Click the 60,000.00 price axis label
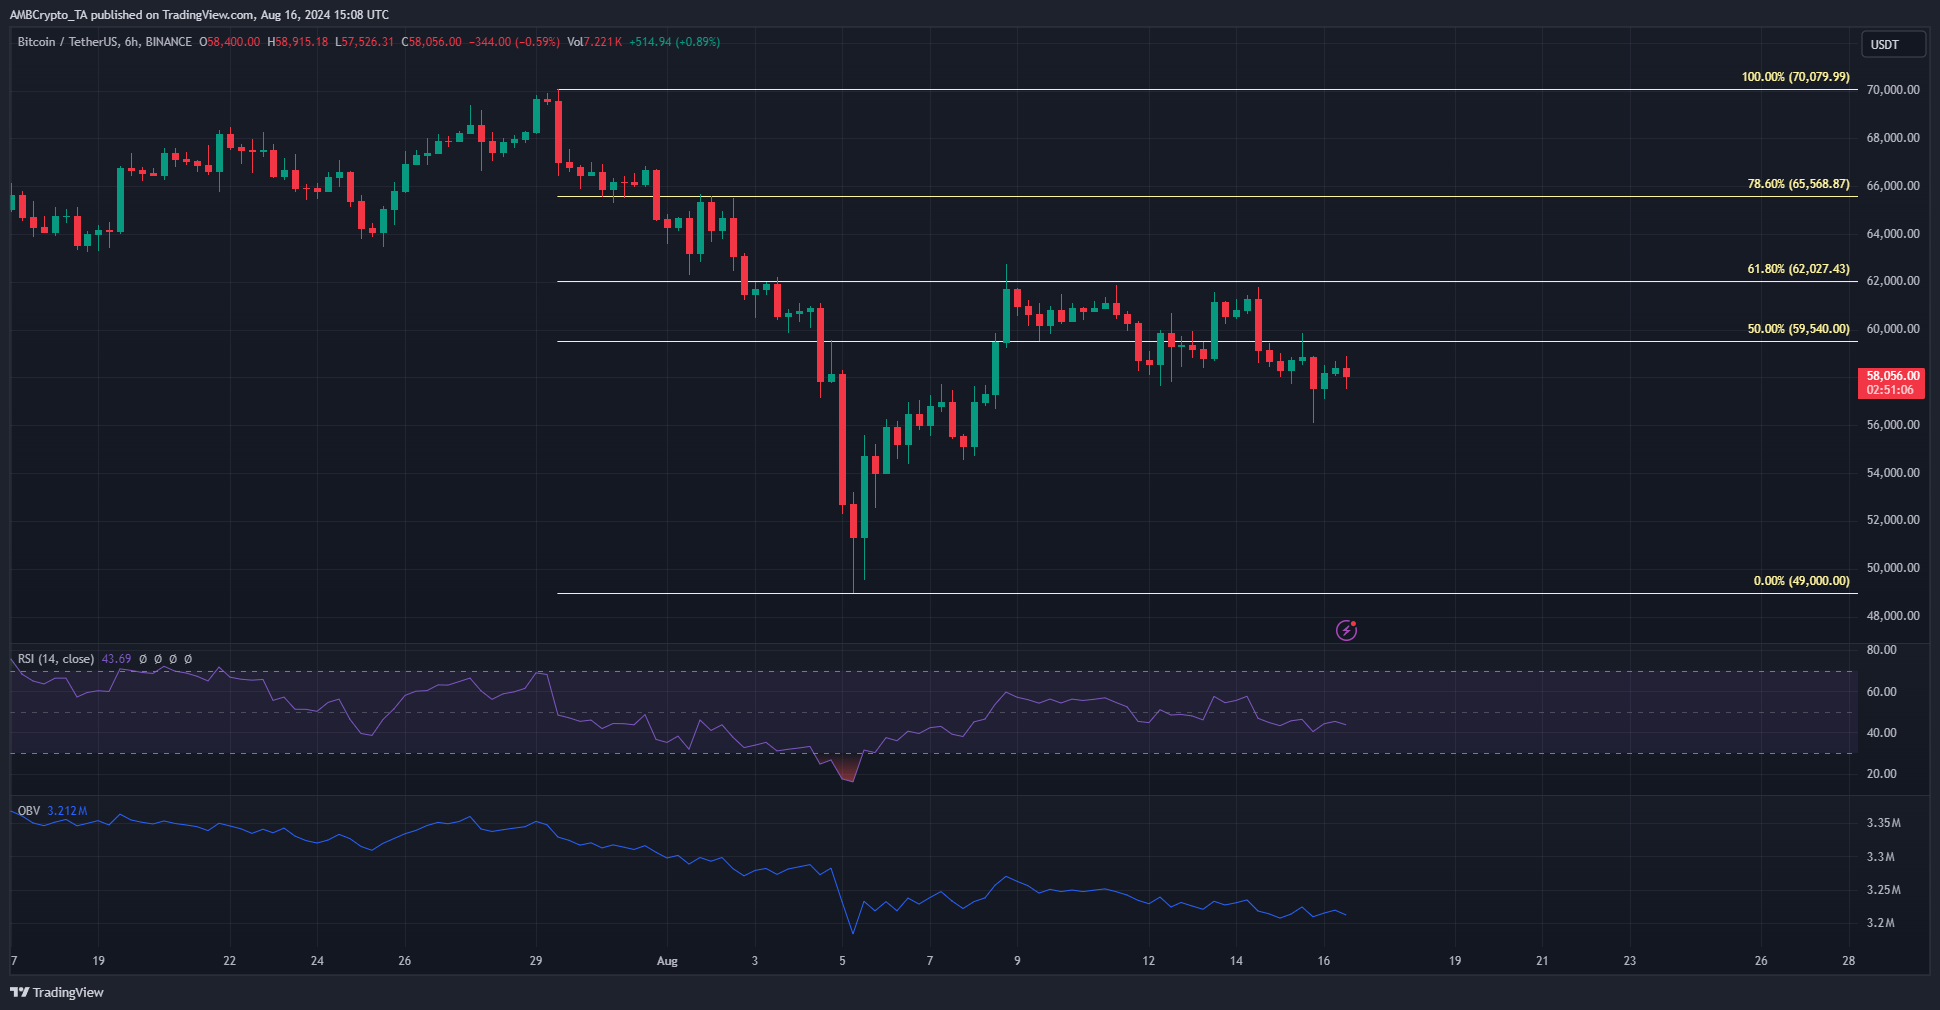The width and height of the screenshot is (1940, 1010). [x=1892, y=329]
